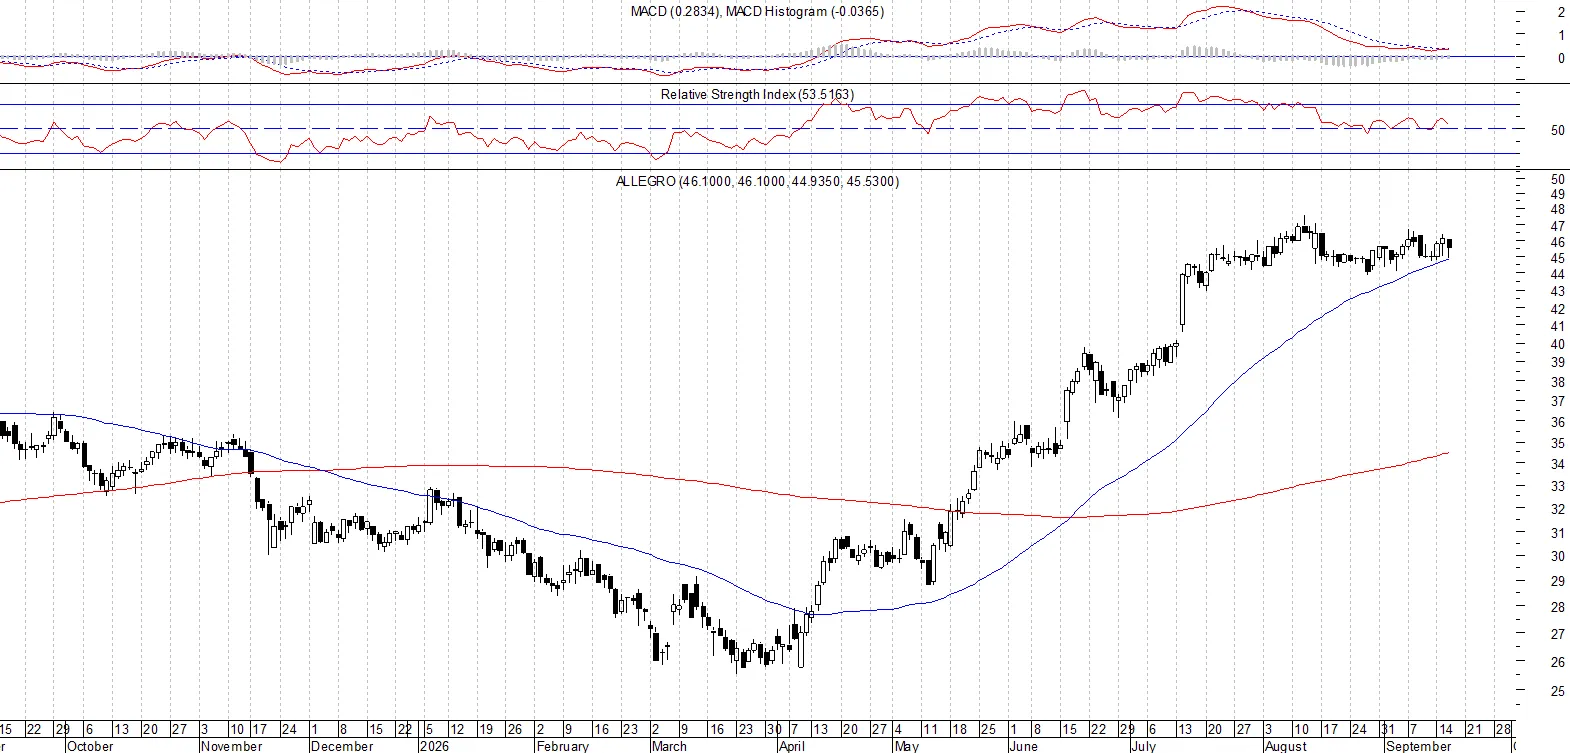This screenshot has width=1570, height=753.
Task: Click the February month label
Action: 563,746
